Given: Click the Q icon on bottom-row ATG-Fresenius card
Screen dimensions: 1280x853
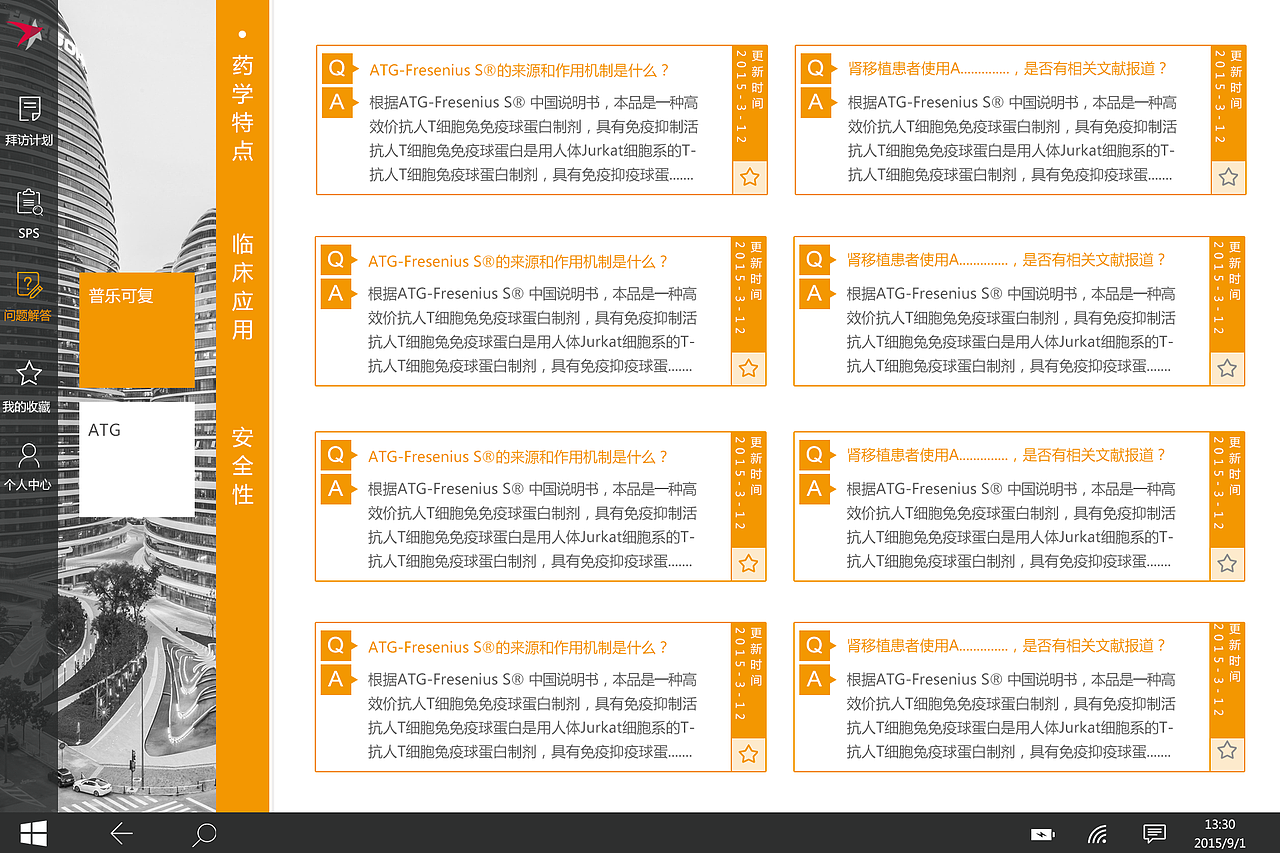Looking at the screenshot, I should (x=338, y=646).
